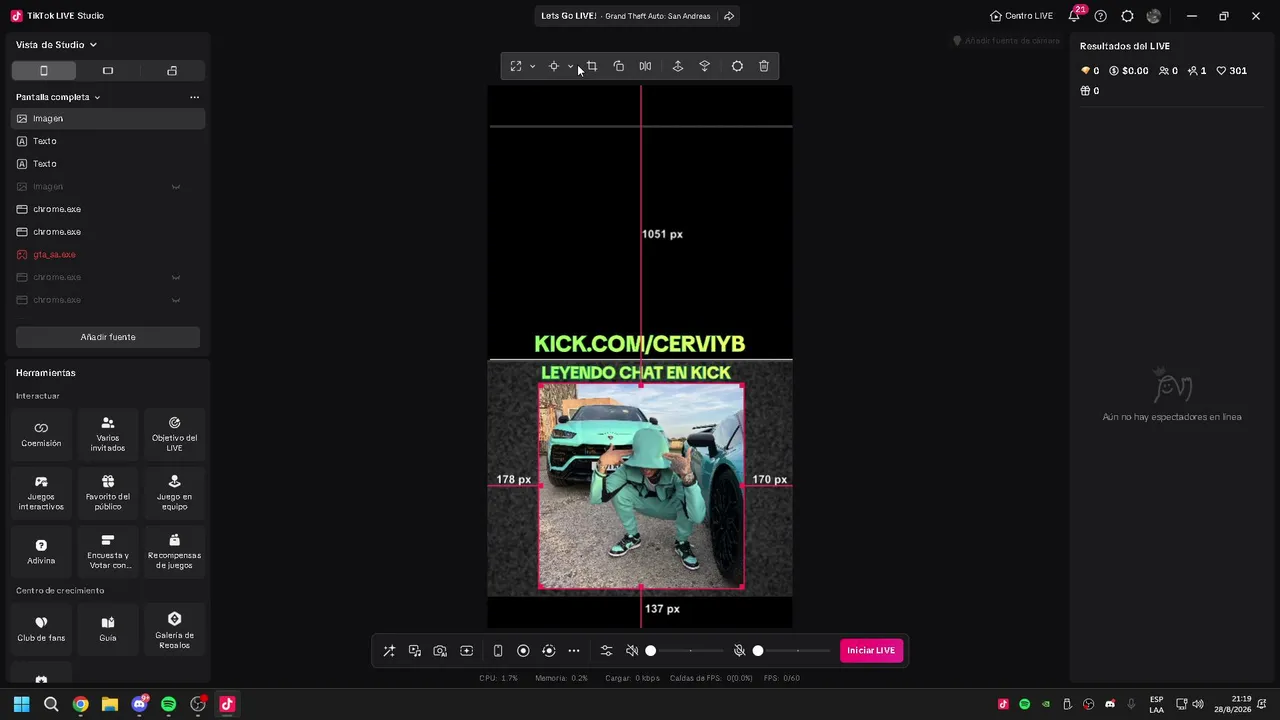The image size is (1280, 720).
Task: Open the fit-to-screen options dropdown arrow
Action: (x=532, y=66)
